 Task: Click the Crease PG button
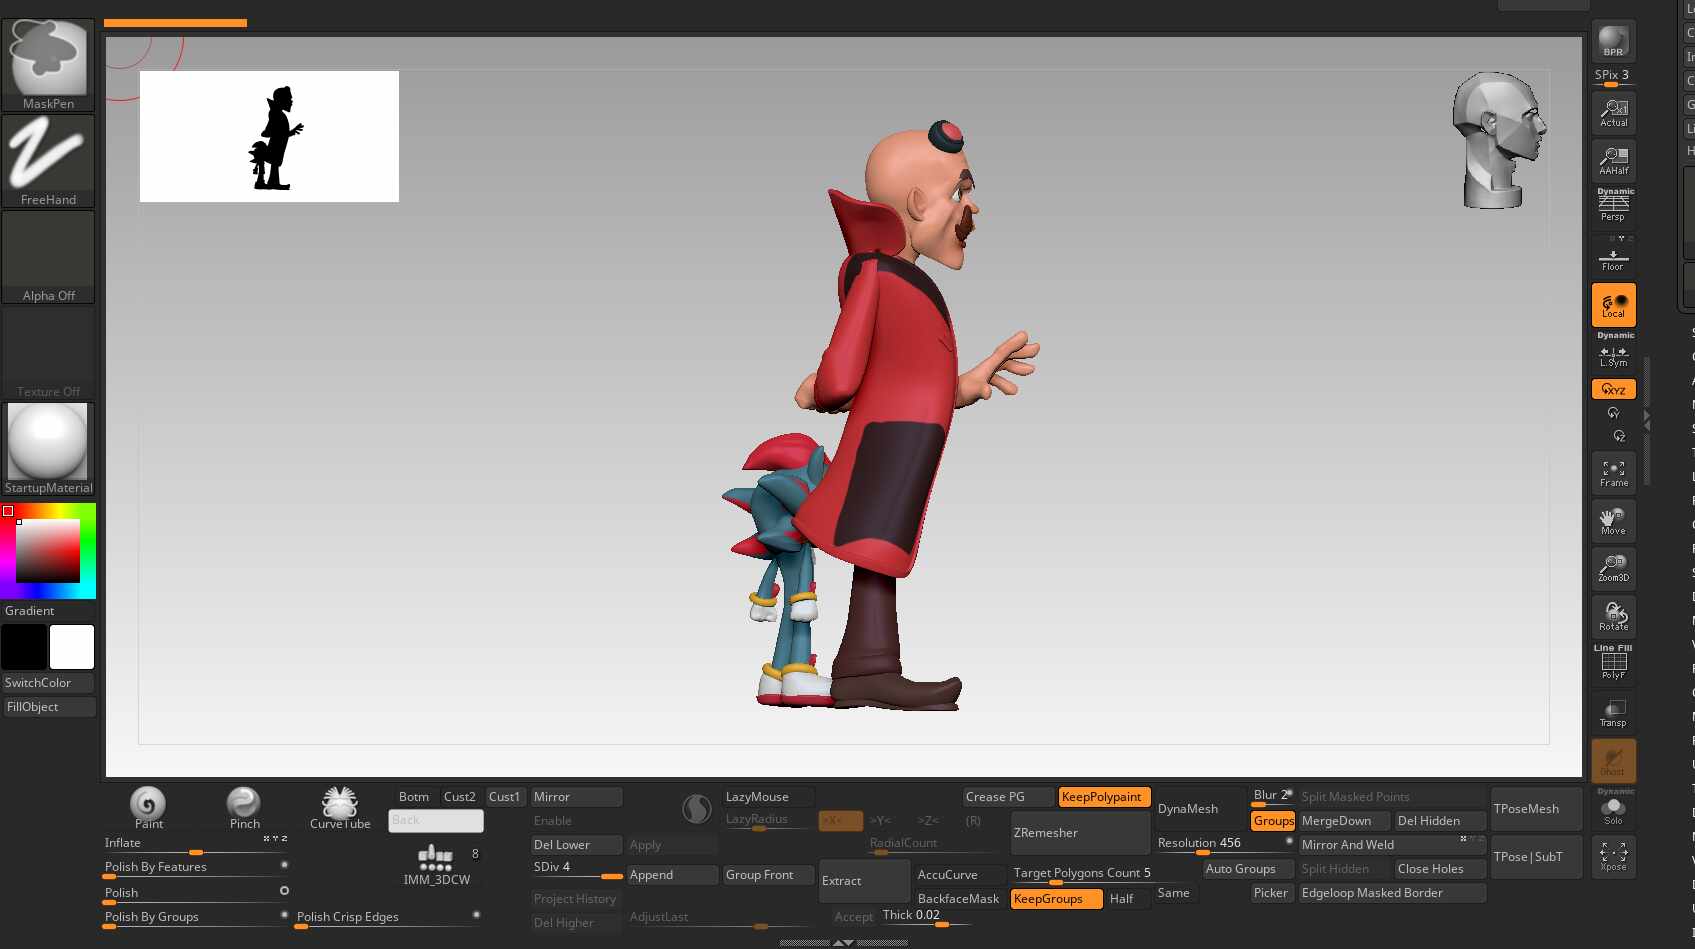[x=1009, y=797]
